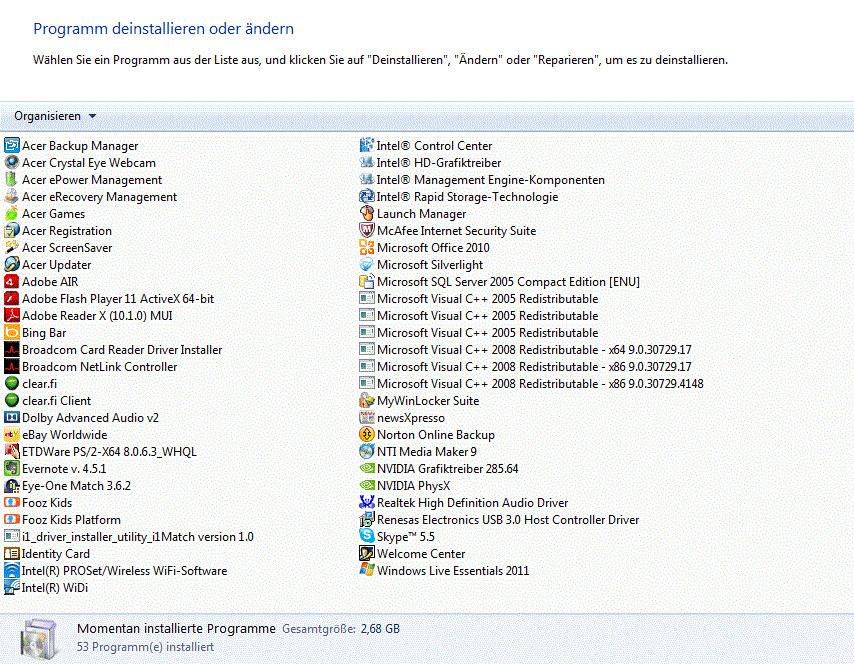Viewport: 854px width, 664px height.
Task: Click the "Momentan installierte Programme" status text
Action: pyautogui.click(x=176, y=629)
